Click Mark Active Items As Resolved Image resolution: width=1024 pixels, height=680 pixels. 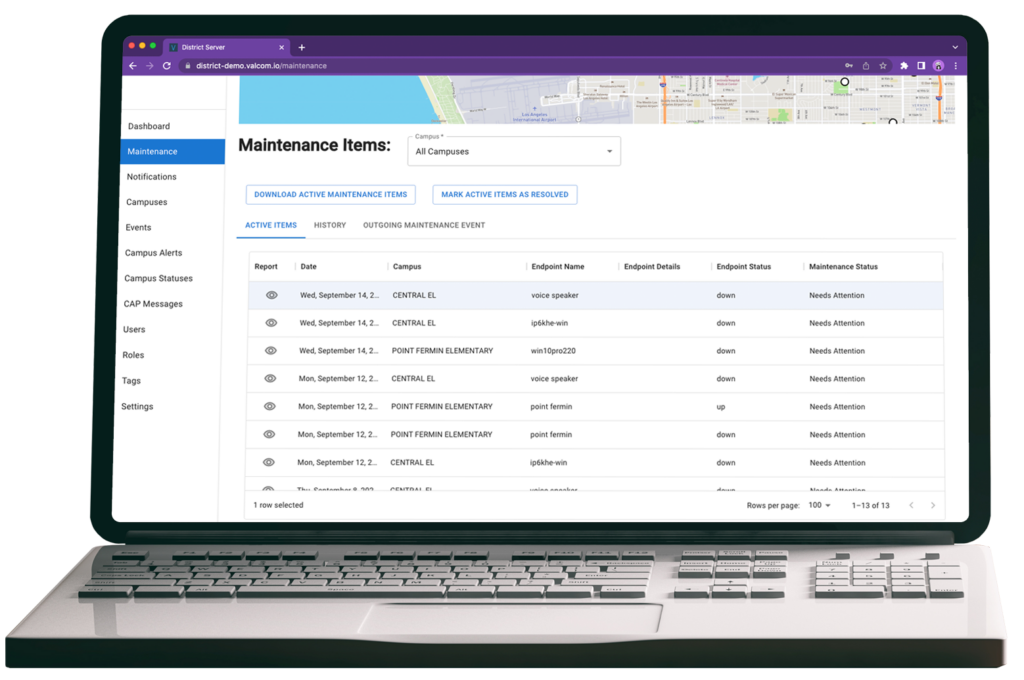point(504,195)
